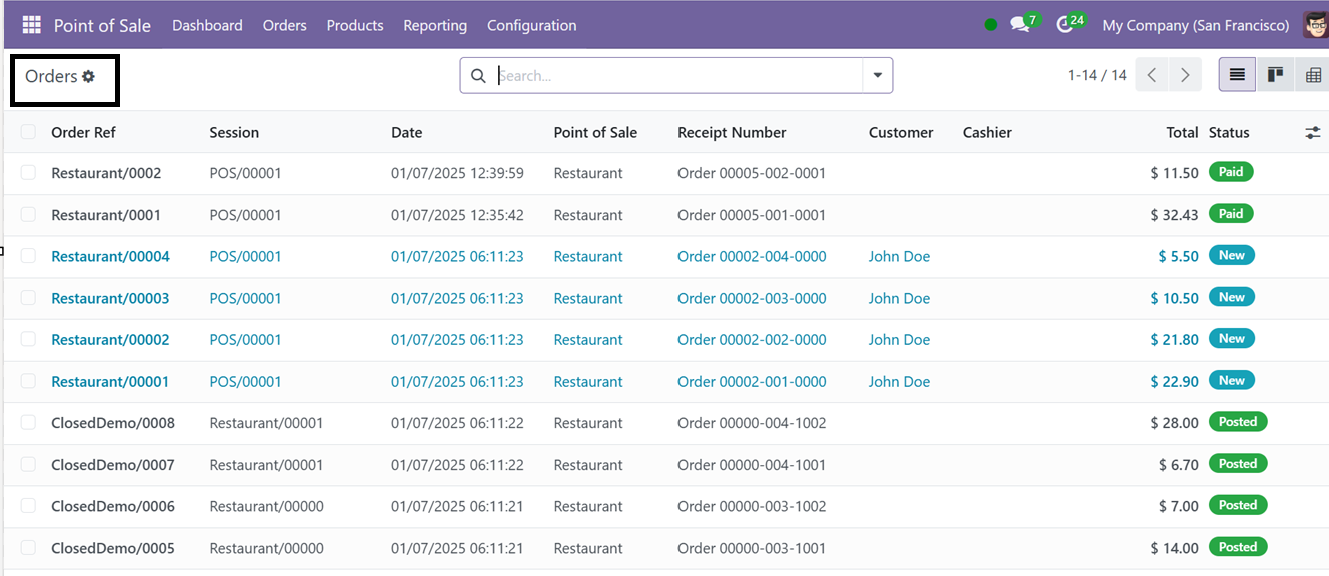
Task: Click the Paid badge for Restaurant/0001
Action: (x=1231, y=214)
